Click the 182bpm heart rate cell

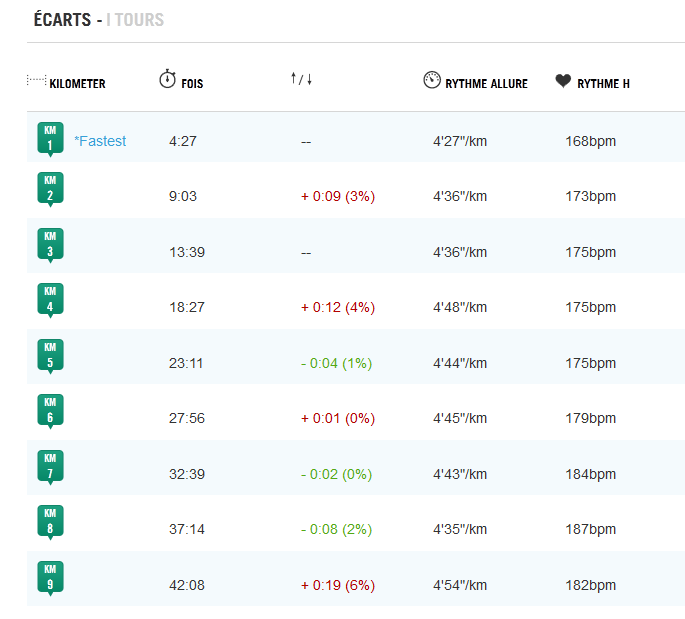[591, 585]
